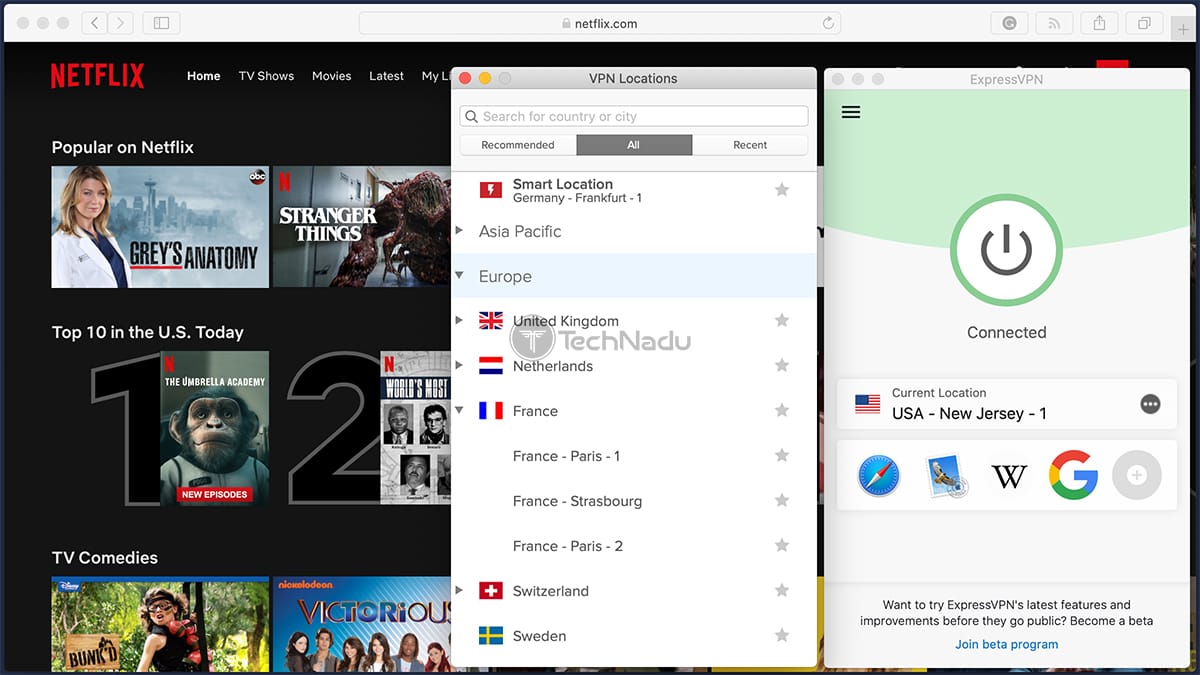Click the Switzerland flag
Screen dimensions: 1200x675
point(491,591)
